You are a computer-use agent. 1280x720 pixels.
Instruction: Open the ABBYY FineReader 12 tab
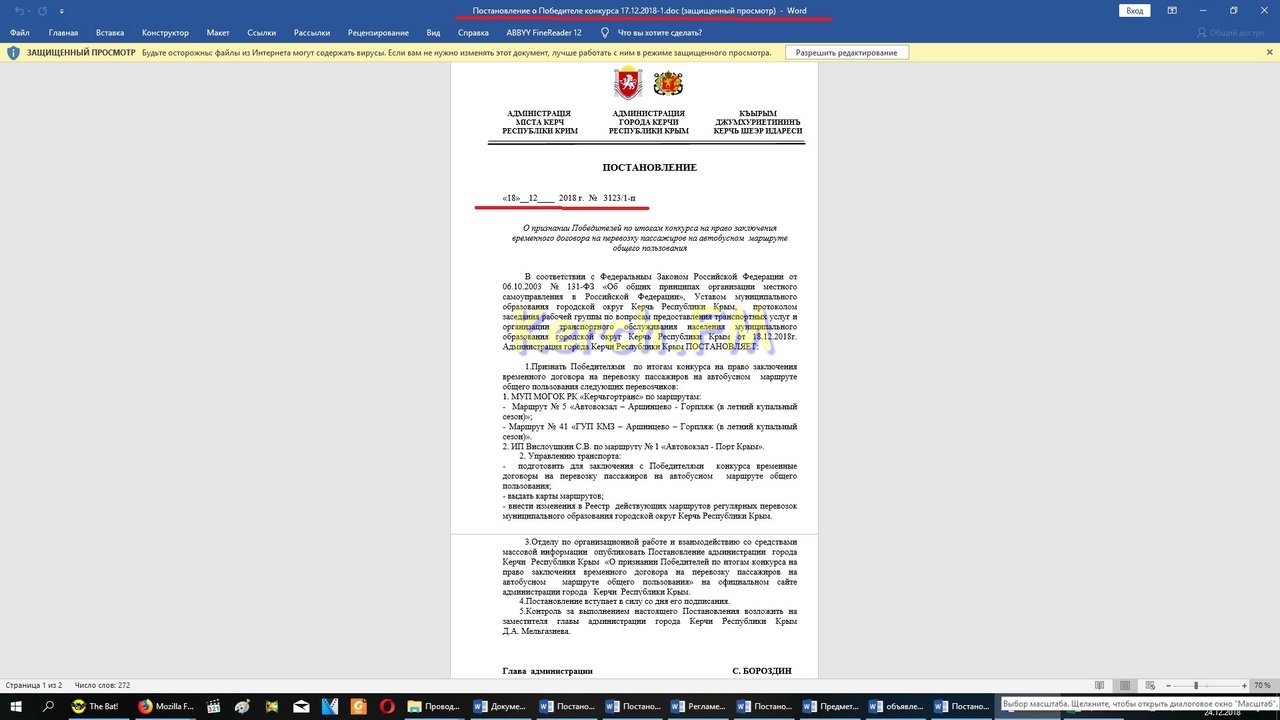(543, 32)
